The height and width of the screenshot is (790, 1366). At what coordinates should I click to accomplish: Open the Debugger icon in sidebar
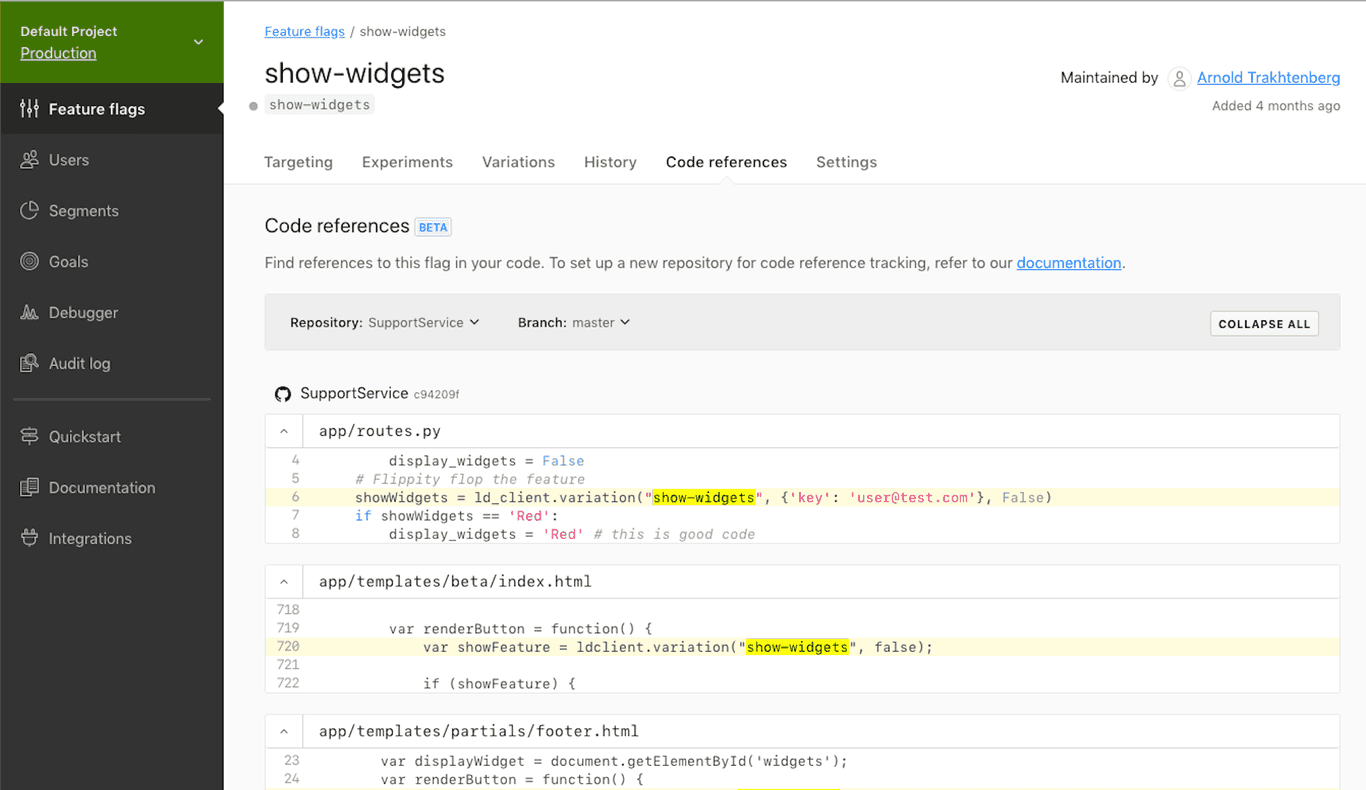coord(31,312)
